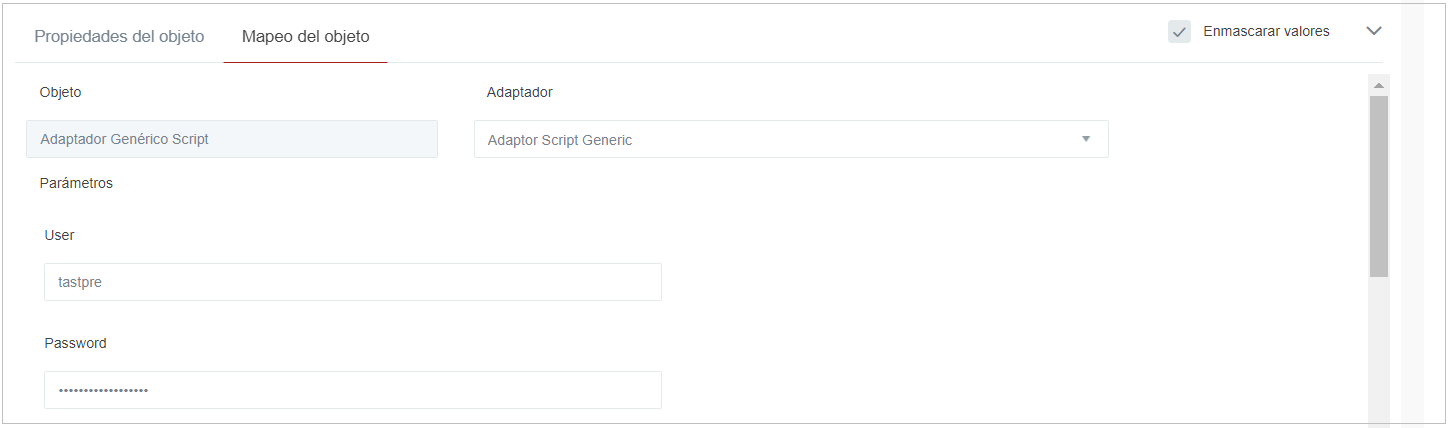Viewport: 1455px width, 428px height.
Task: Switch to Propiedades del objeto tab
Action: [119, 37]
